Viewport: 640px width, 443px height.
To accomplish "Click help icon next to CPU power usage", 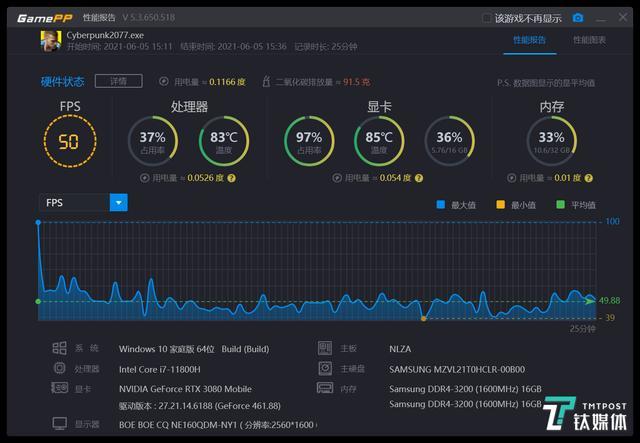I will (x=232, y=178).
